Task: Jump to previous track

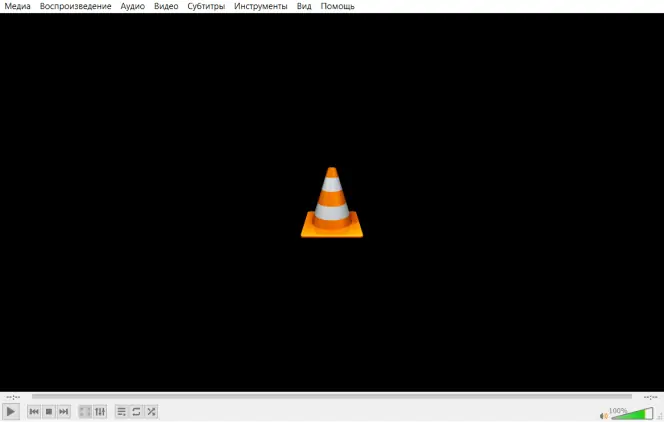Action: [34, 411]
